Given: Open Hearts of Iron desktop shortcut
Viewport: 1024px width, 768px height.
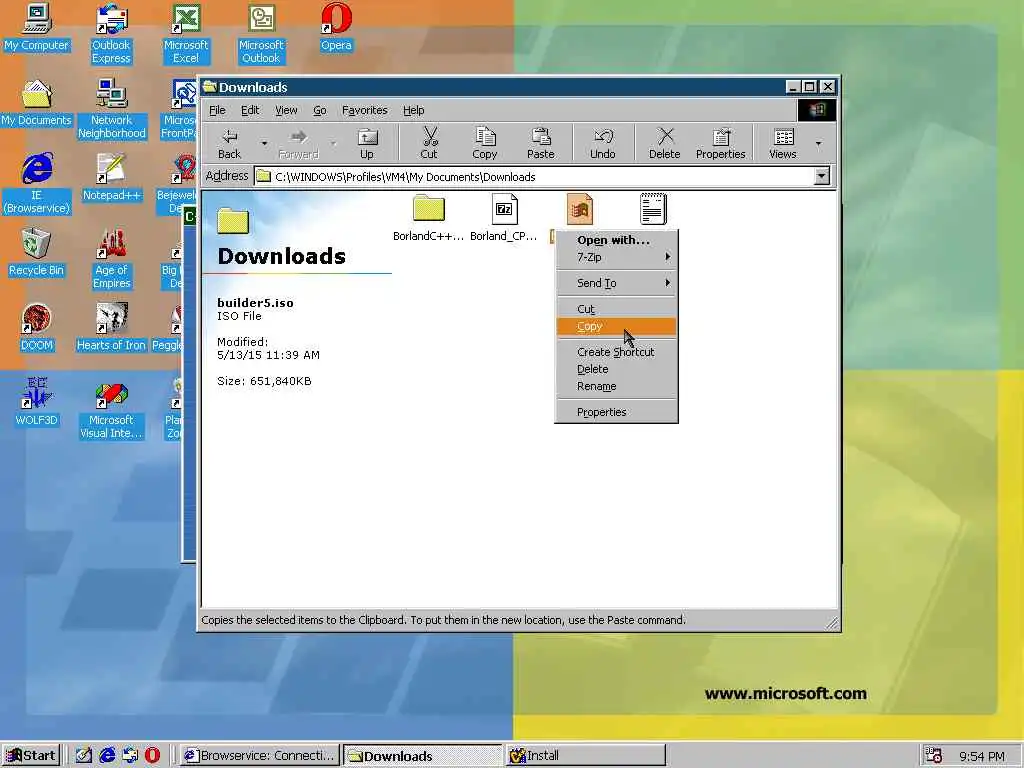Looking at the screenshot, I should click(x=111, y=328).
